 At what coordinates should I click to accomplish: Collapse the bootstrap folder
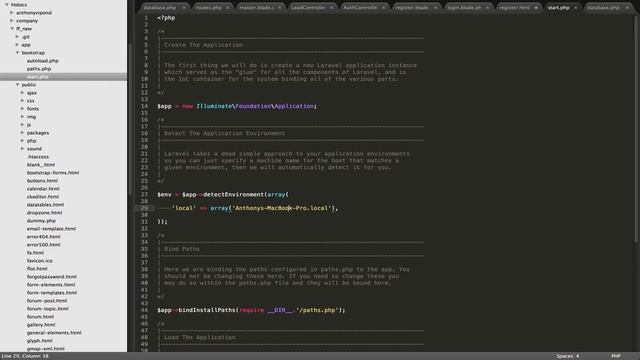17,53
